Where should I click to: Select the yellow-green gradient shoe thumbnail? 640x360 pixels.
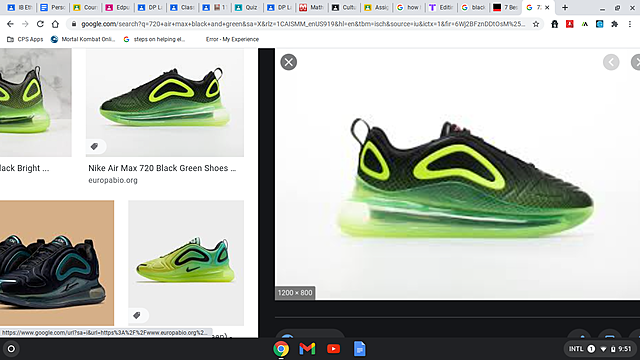186,263
